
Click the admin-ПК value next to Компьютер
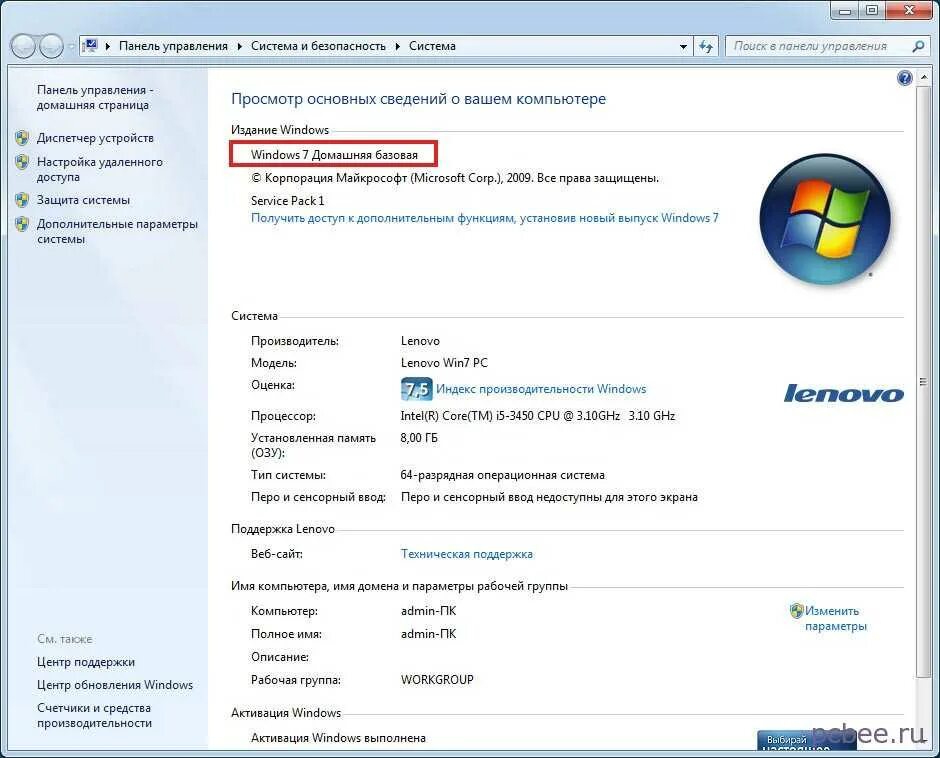coord(428,611)
